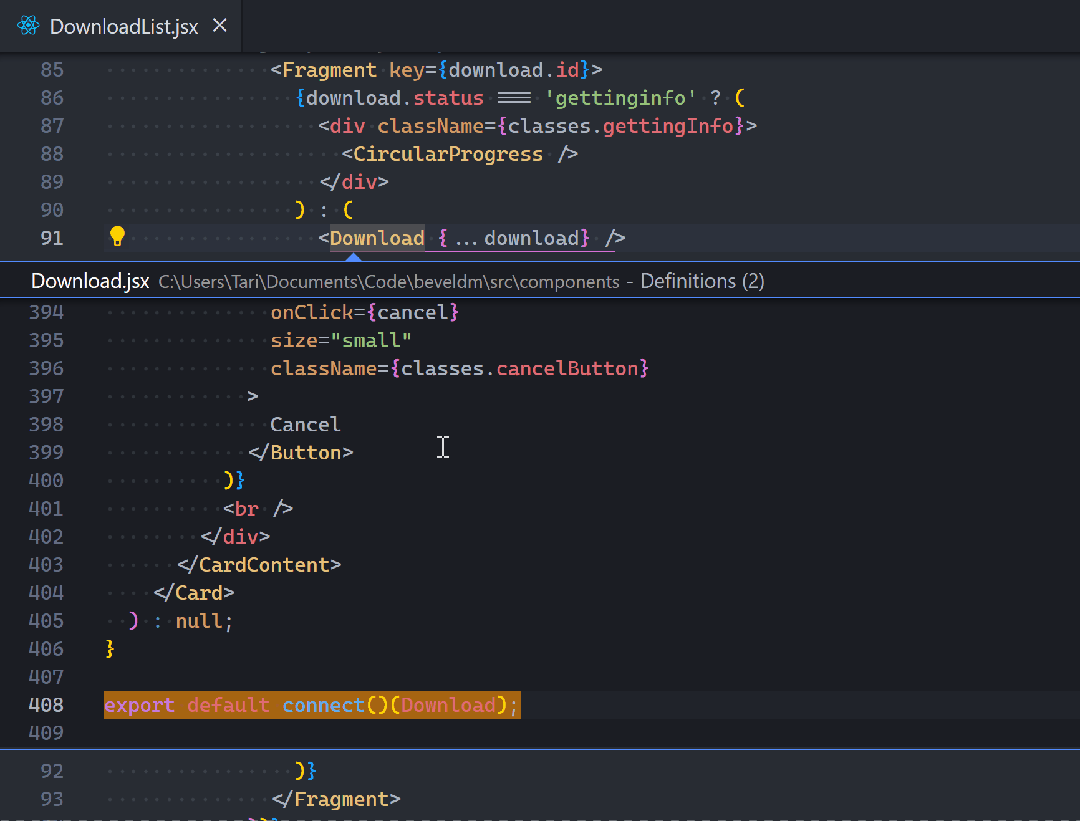Click classes.cancelButton on line 396
The height and width of the screenshot is (821, 1080).
(520, 369)
